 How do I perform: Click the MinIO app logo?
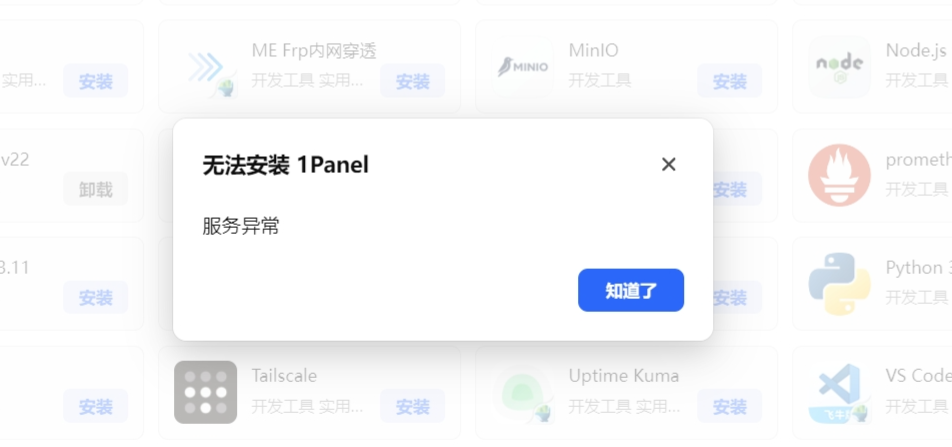pos(523,67)
